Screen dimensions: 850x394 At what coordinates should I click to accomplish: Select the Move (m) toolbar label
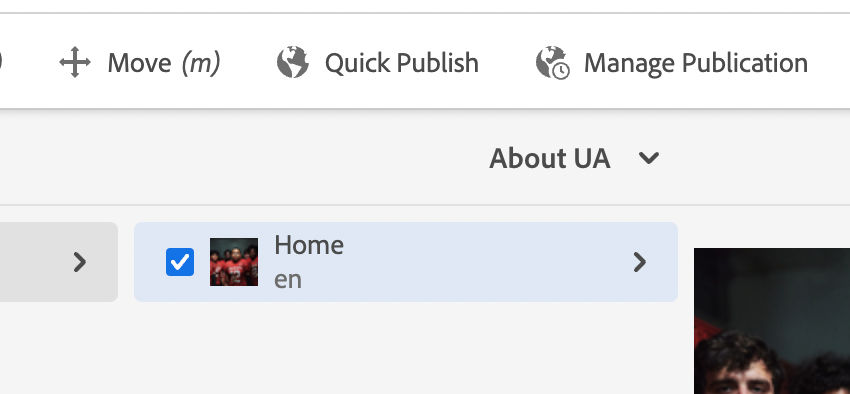[164, 63]
